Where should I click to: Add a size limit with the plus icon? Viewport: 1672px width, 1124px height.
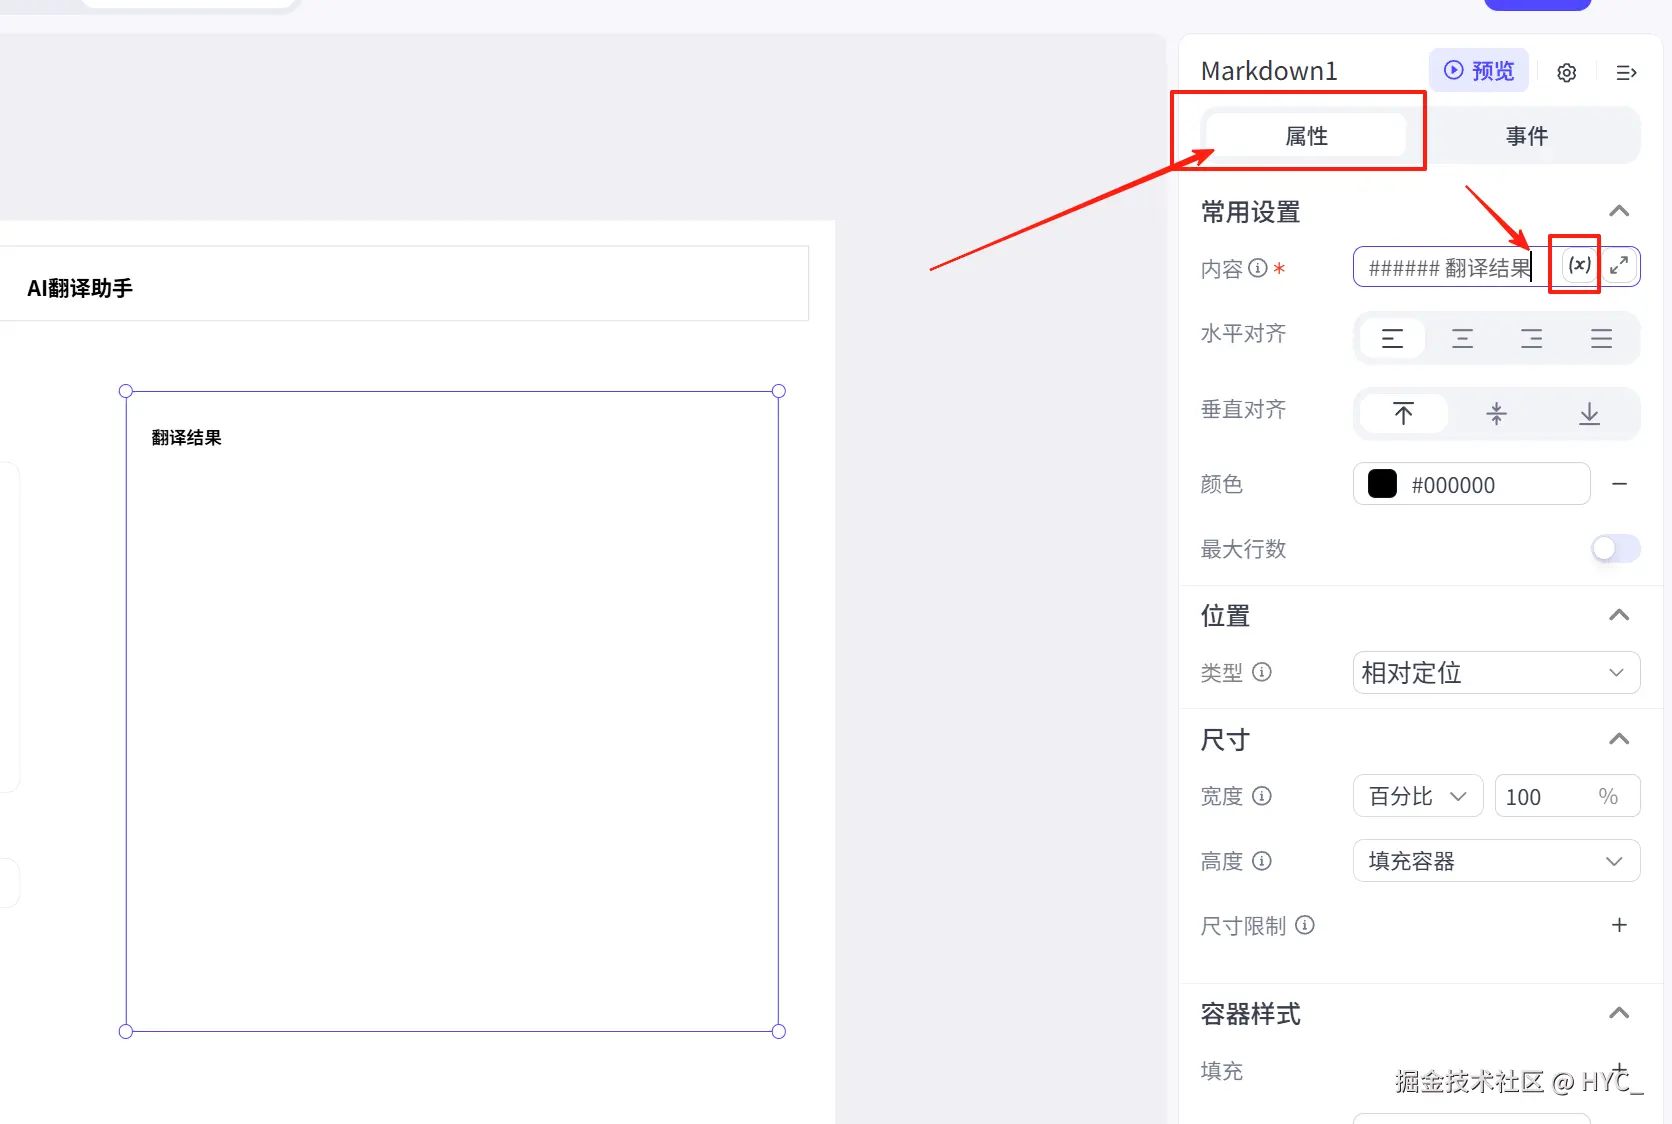[1619, 925]
